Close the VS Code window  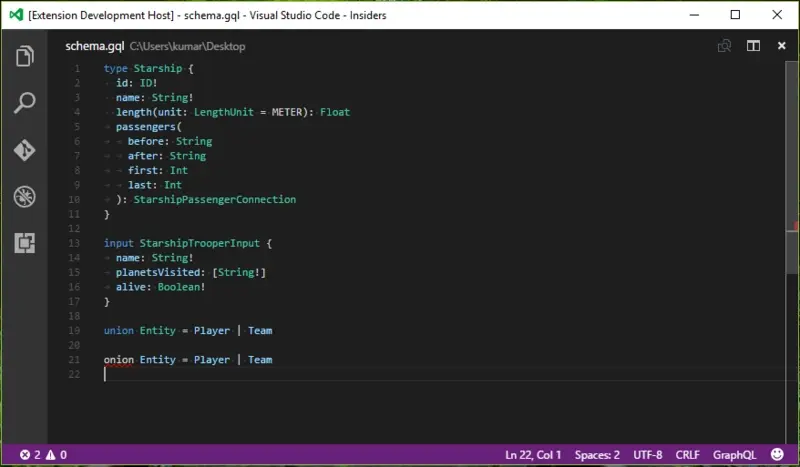pos(777,15)
